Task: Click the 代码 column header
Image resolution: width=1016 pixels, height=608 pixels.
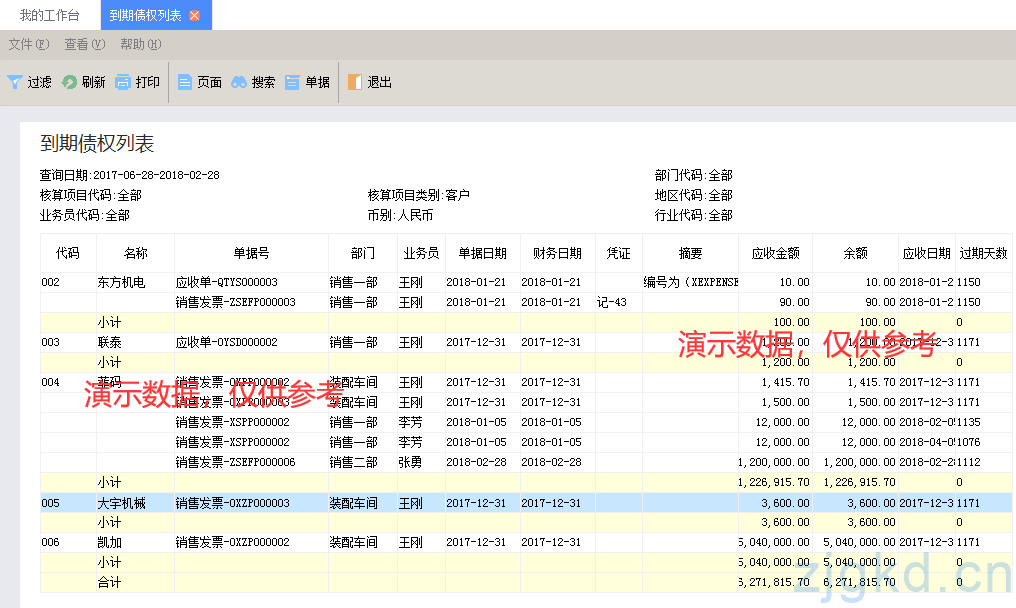Action: coord(68,253)
